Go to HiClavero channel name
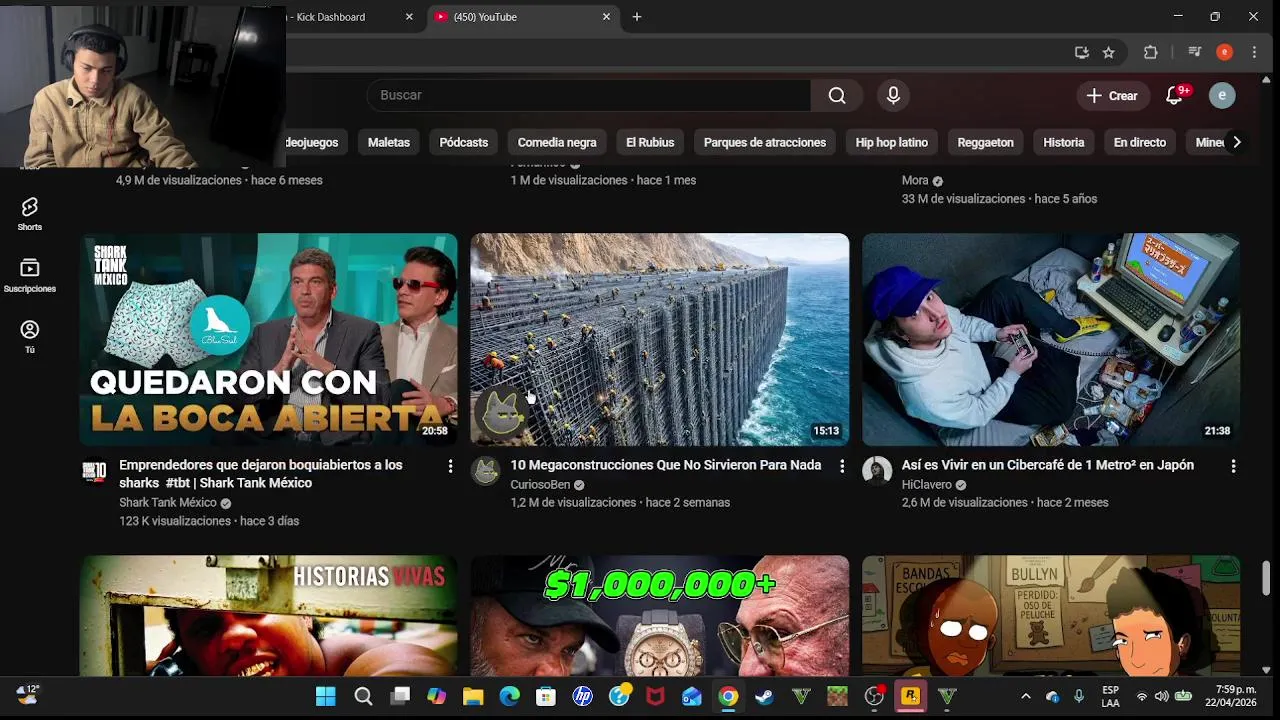Screen dimensions: 1280x720 click(x=927, y=485)
